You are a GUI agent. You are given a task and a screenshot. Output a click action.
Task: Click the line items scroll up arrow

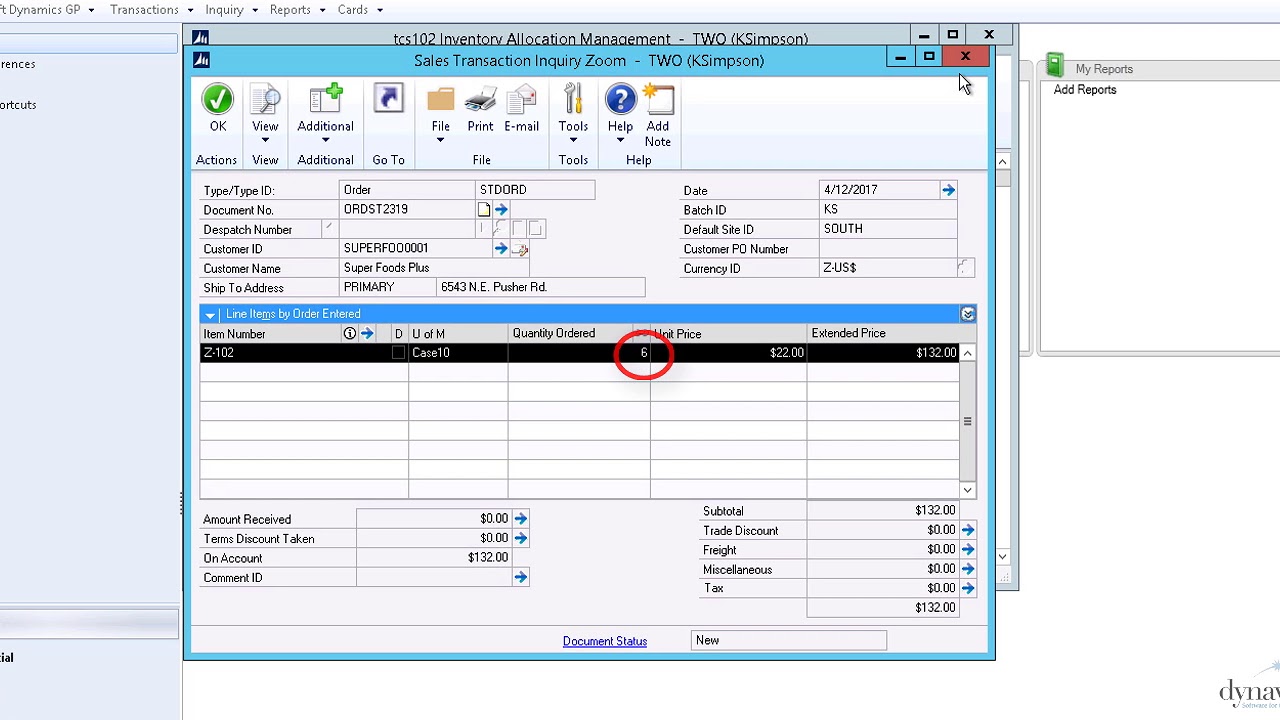click(967, 353)
